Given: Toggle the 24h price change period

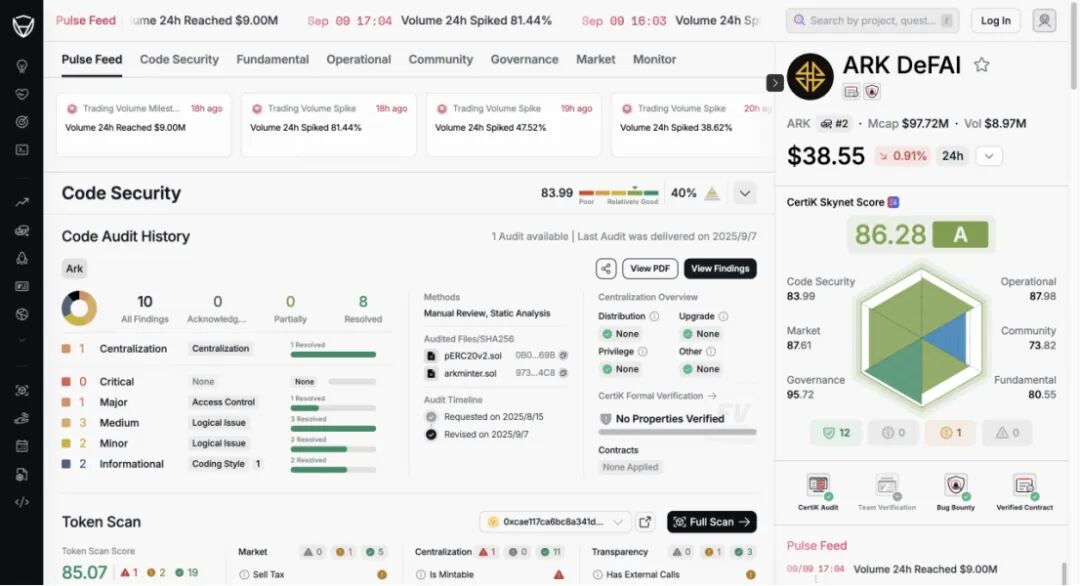Looking at the screenshot, I should pyautogui.click(x=953, y=156).
